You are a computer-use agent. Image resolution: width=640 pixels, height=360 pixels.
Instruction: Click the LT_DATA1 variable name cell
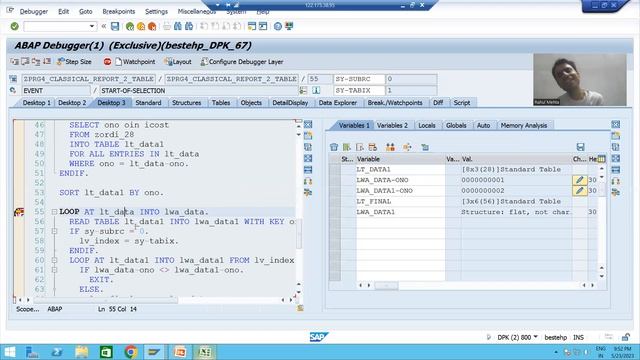pos(400,169)
